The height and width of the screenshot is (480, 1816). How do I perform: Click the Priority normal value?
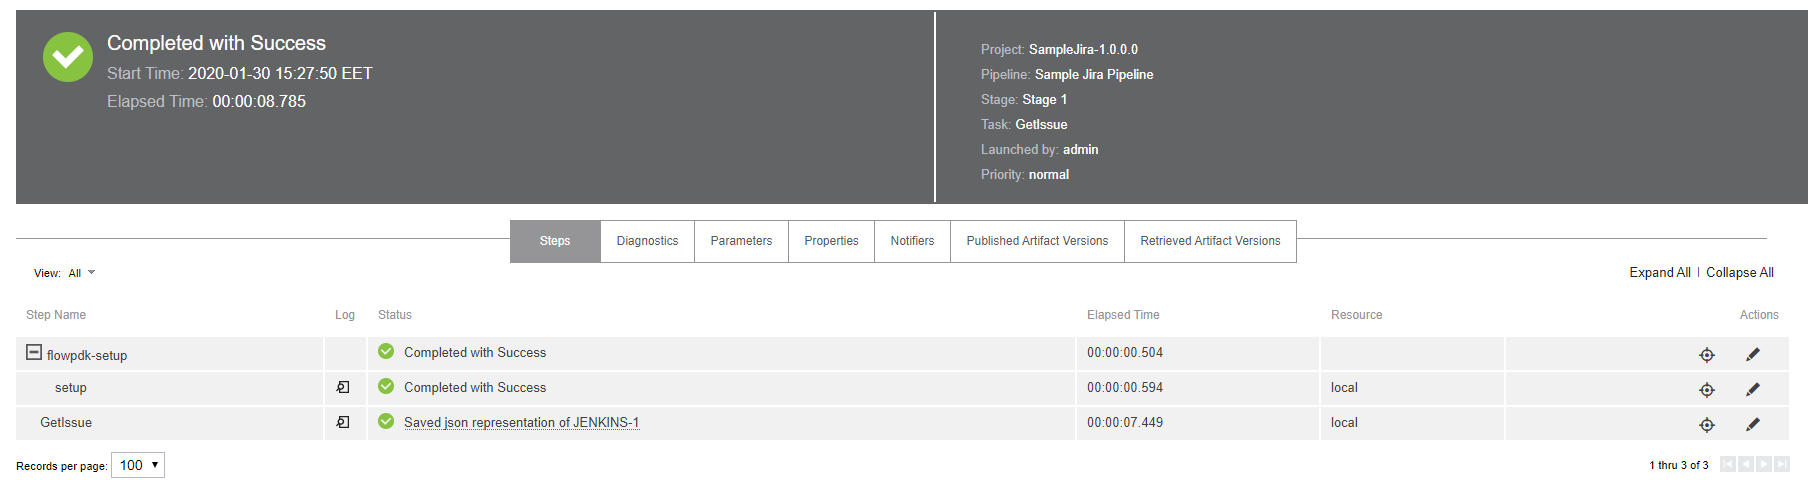click(1049, 174)
